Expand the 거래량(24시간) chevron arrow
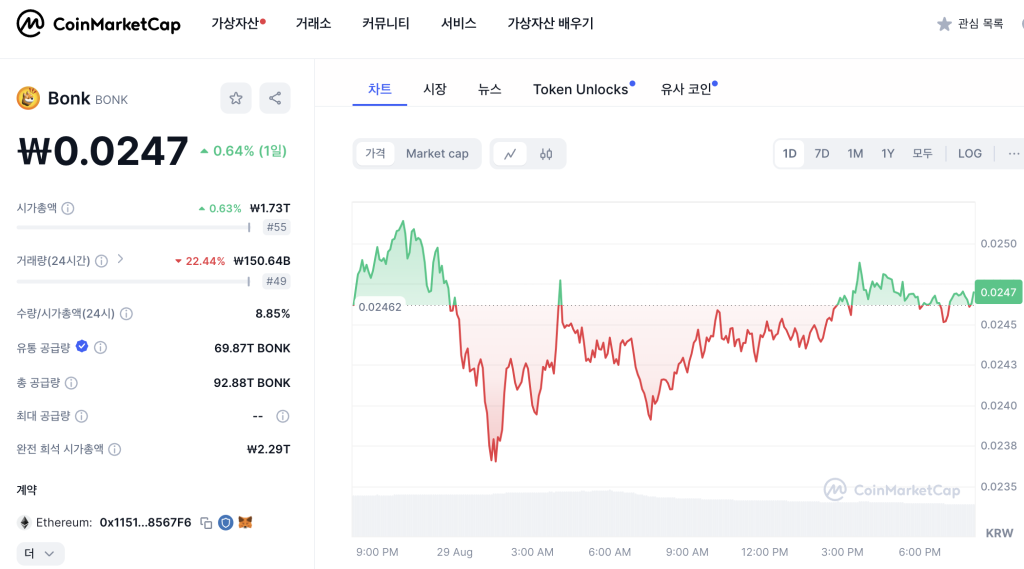Image resolution: width=1024 pixels, height=569 pixels. click(120, 259)
